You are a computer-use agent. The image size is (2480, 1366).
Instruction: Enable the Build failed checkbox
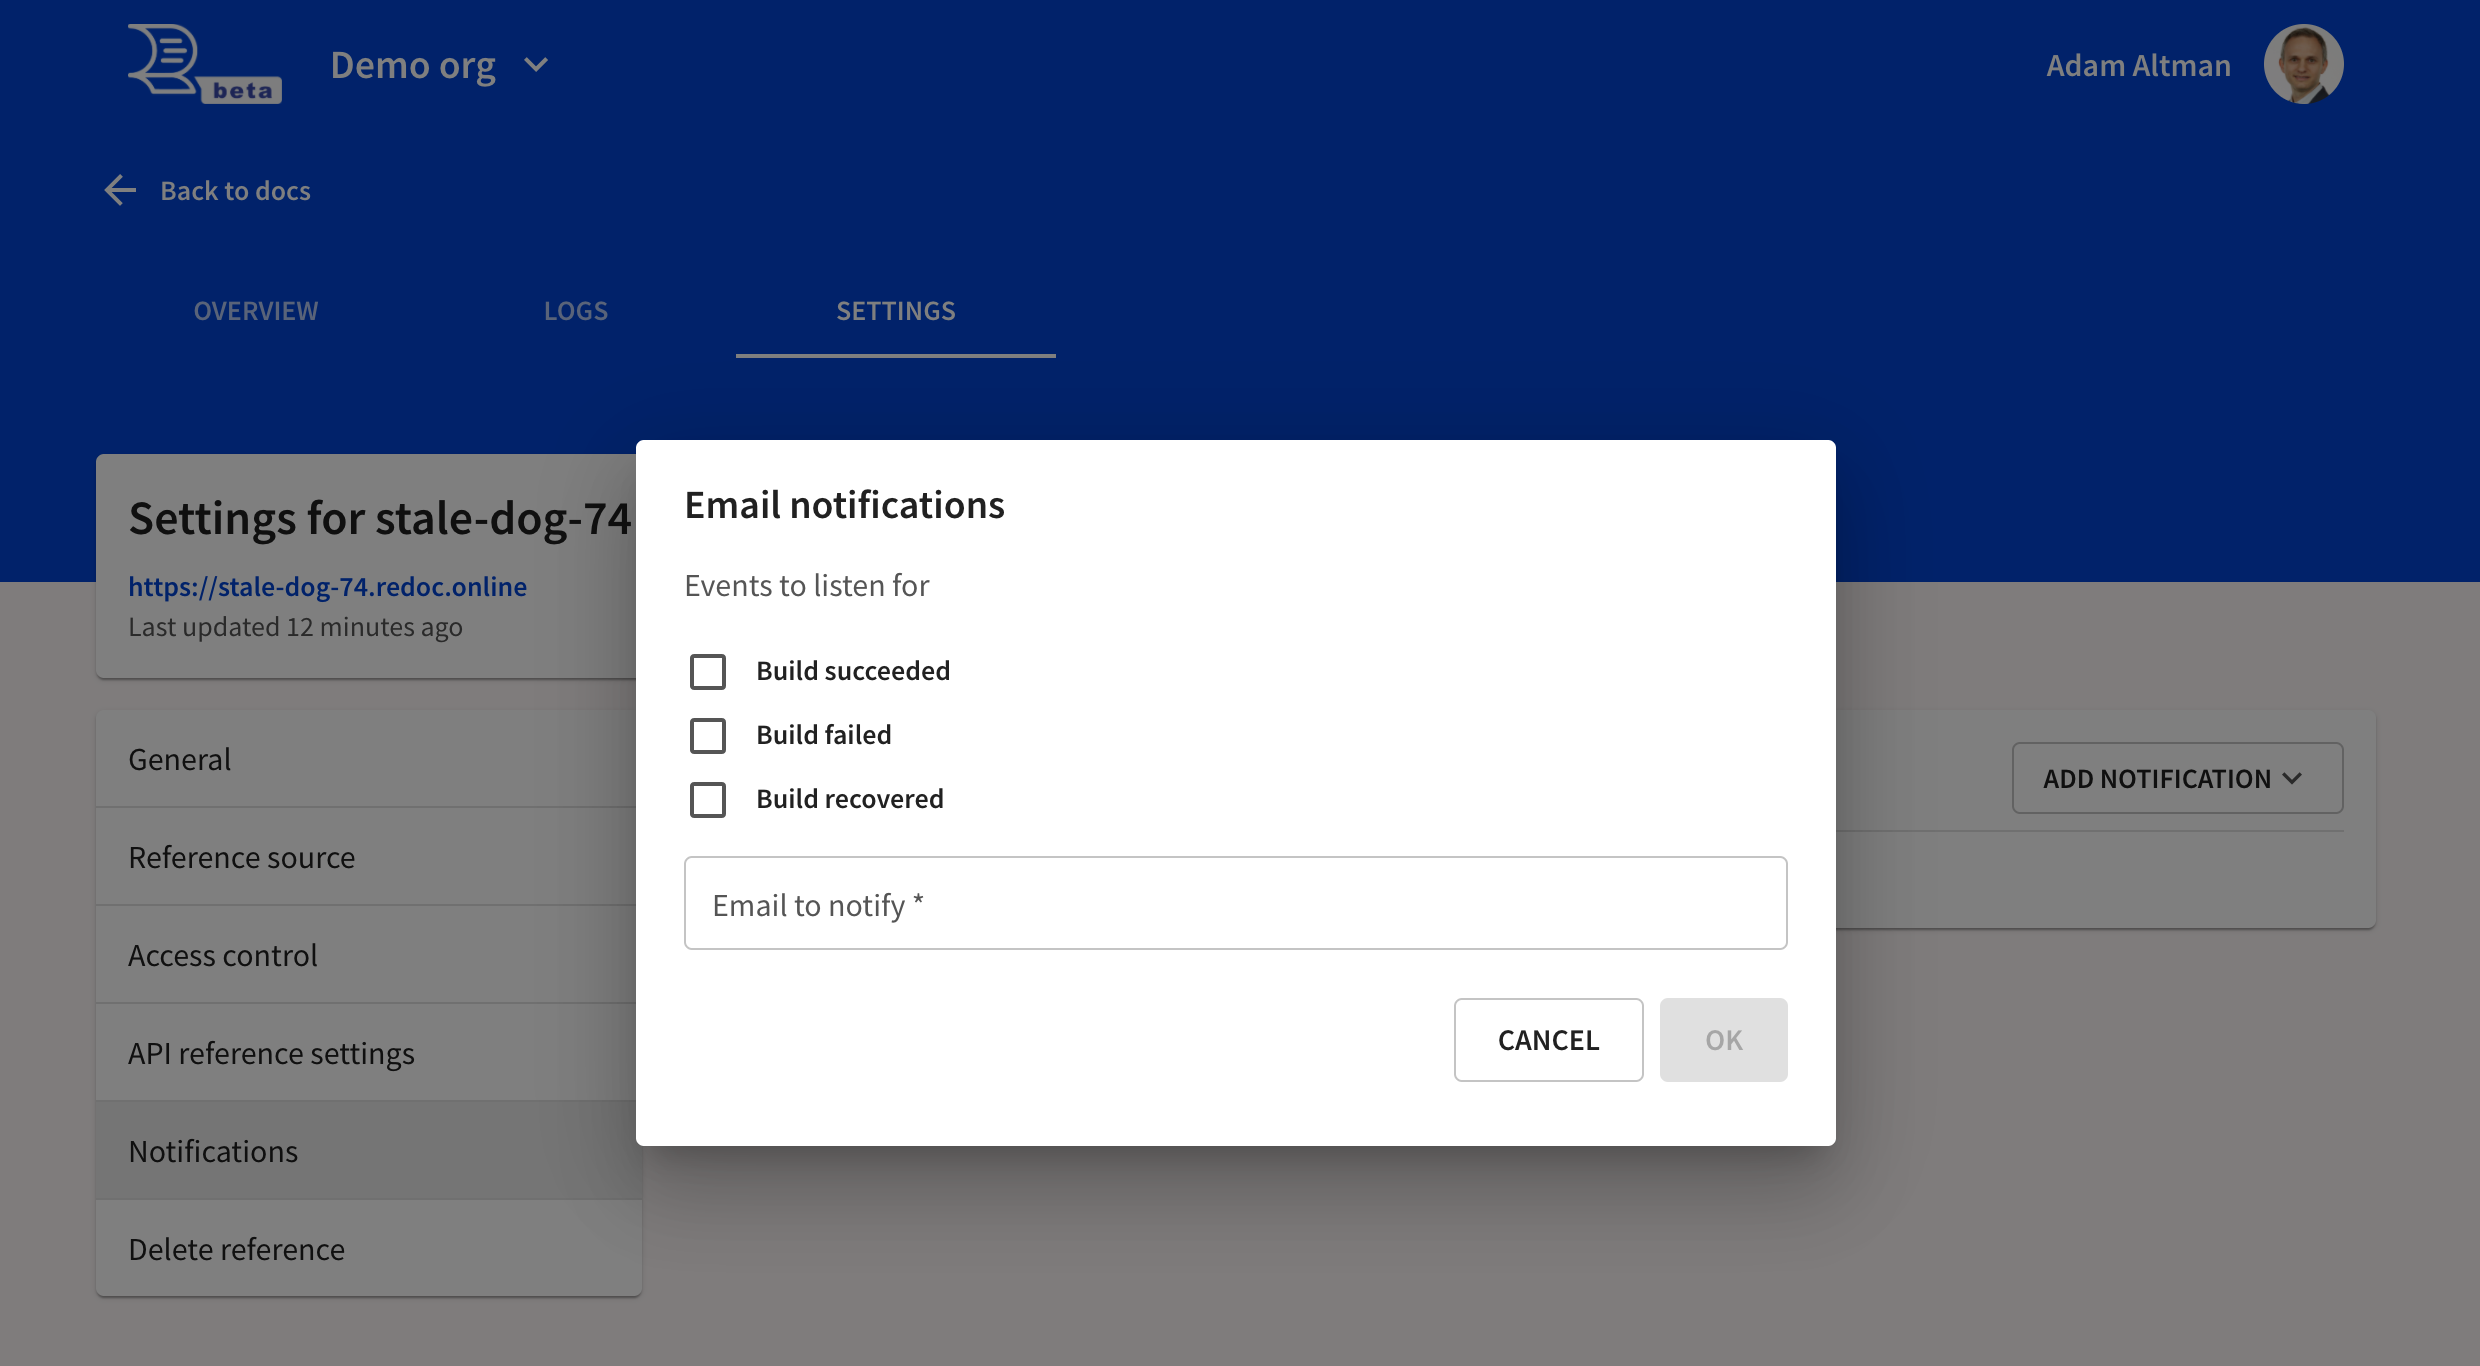click(708, 735)
